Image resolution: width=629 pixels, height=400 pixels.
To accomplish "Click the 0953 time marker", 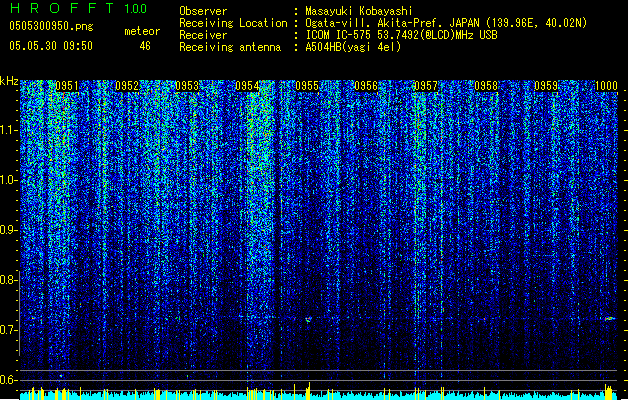I will click(187, 86).
